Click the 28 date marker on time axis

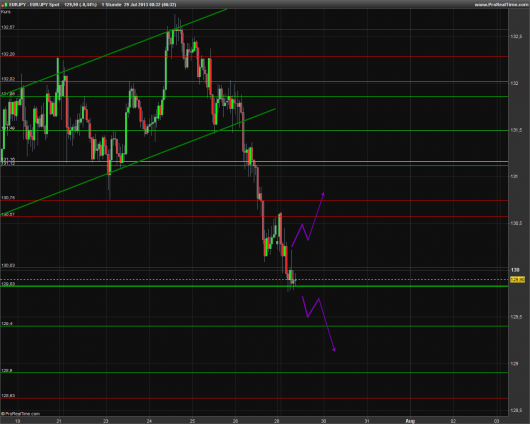[277, 421]
